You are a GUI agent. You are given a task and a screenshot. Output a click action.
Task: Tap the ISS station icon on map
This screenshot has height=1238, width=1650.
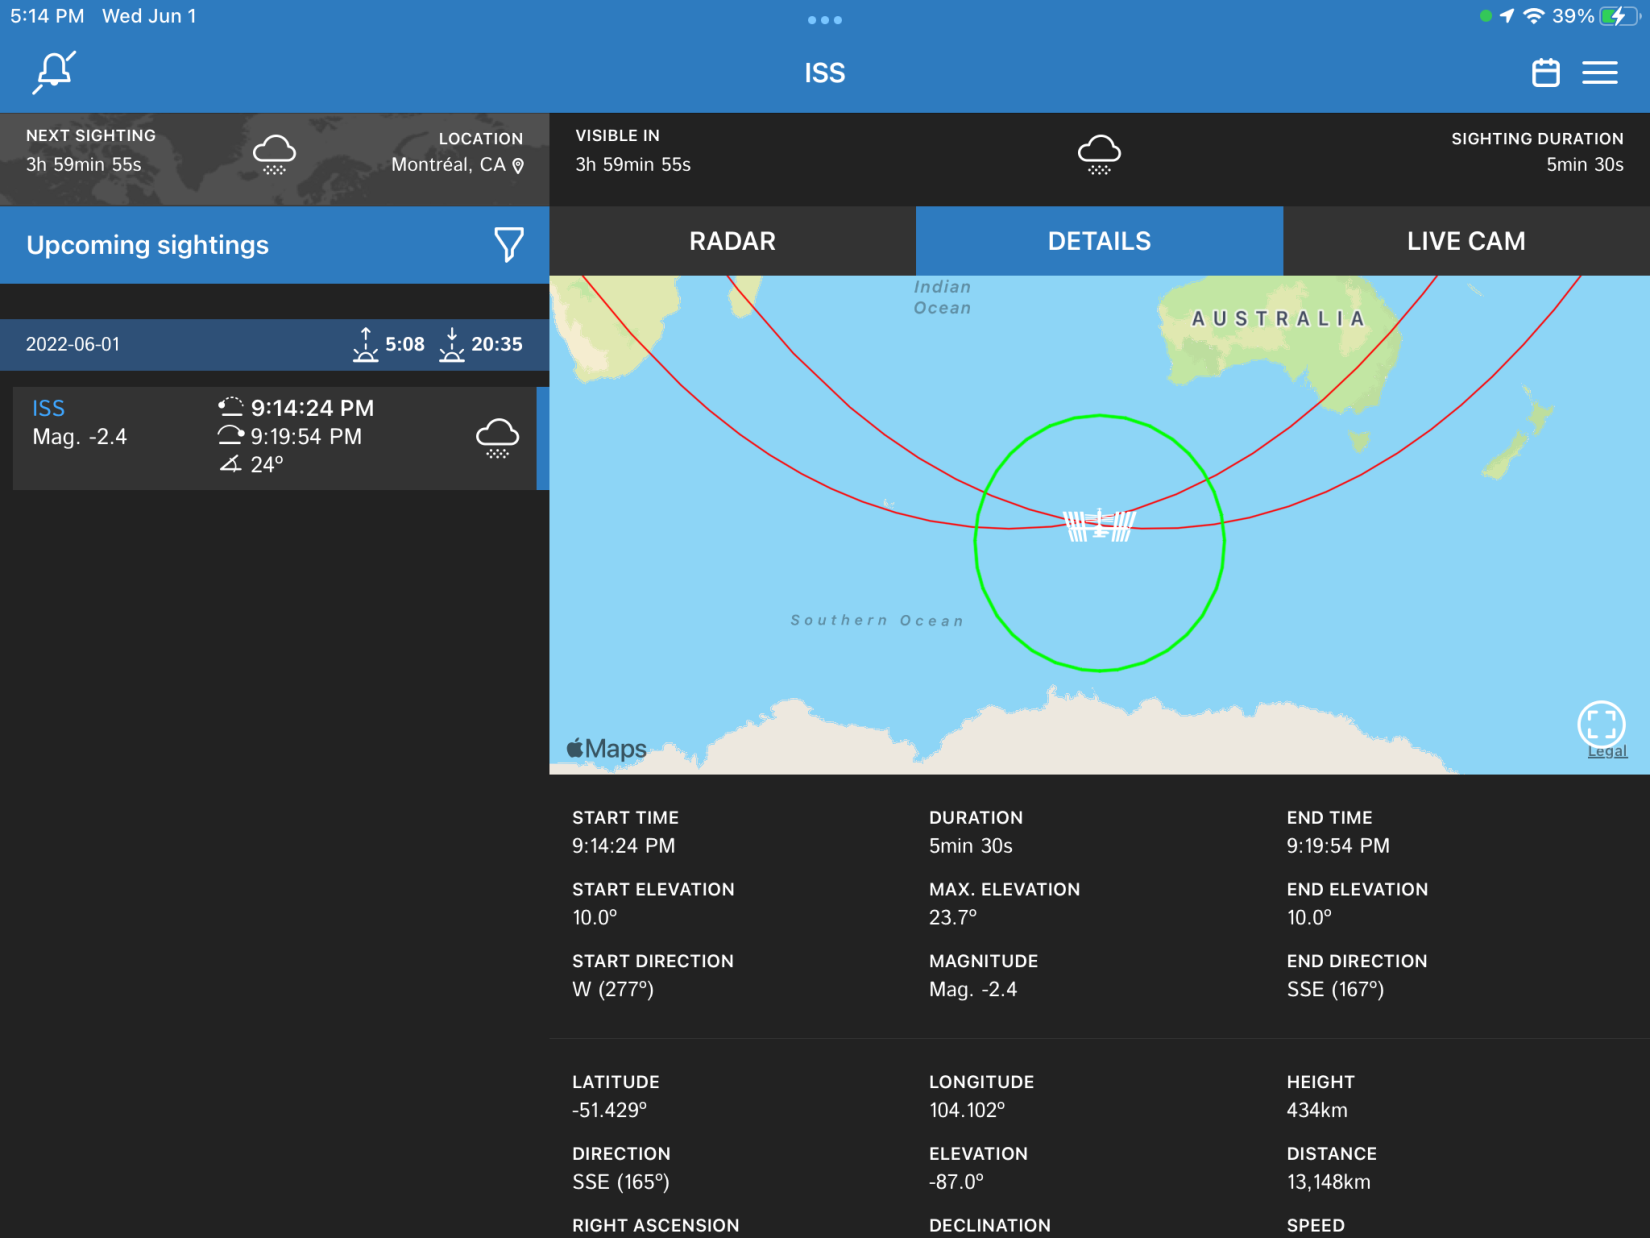[1099, 524]
